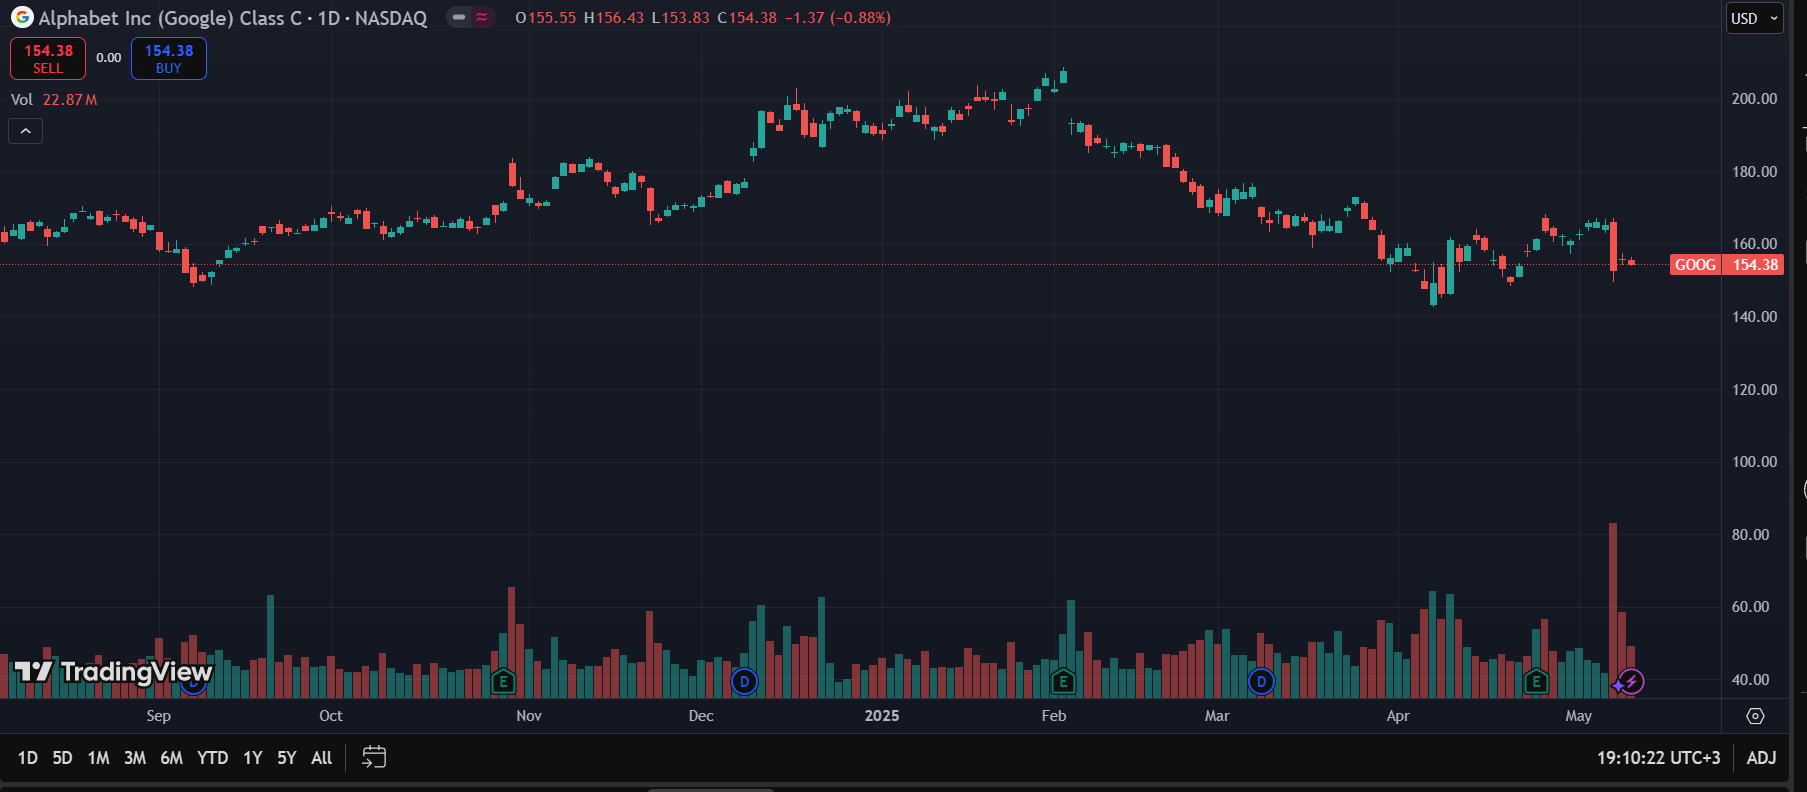Open chart scale settings gear icon

coord(1755,716)
